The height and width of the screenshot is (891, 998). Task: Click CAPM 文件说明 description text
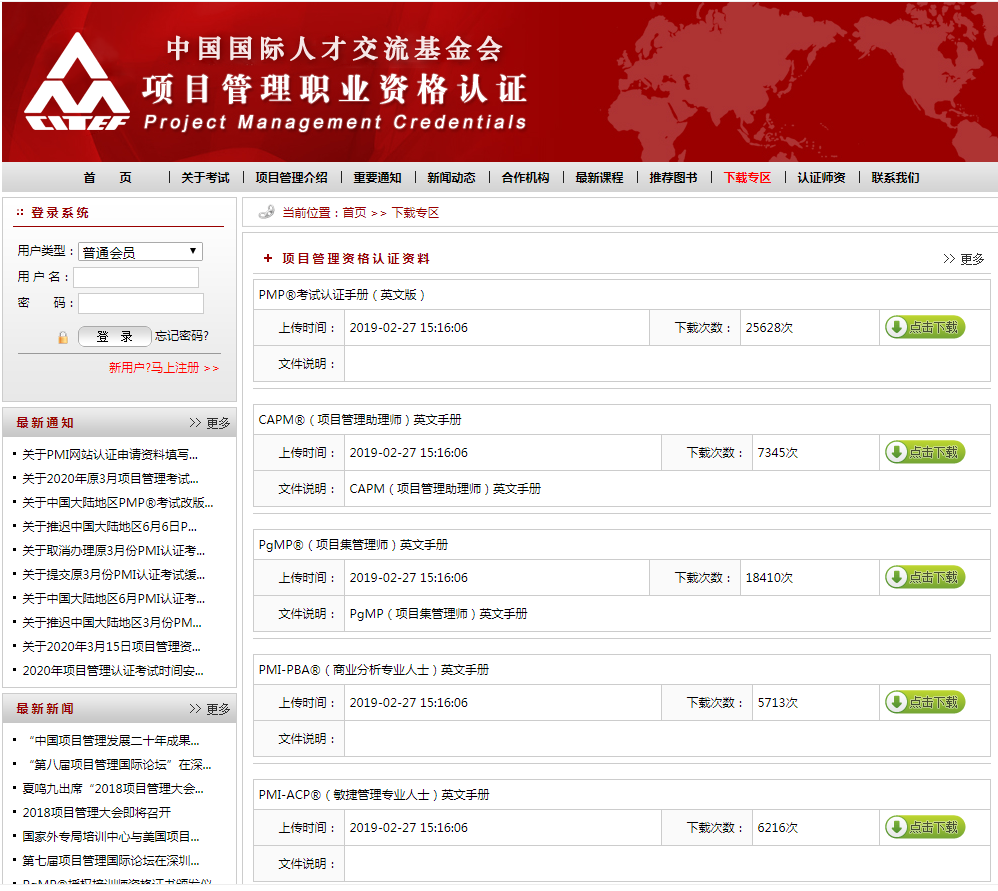pos(445,489)
